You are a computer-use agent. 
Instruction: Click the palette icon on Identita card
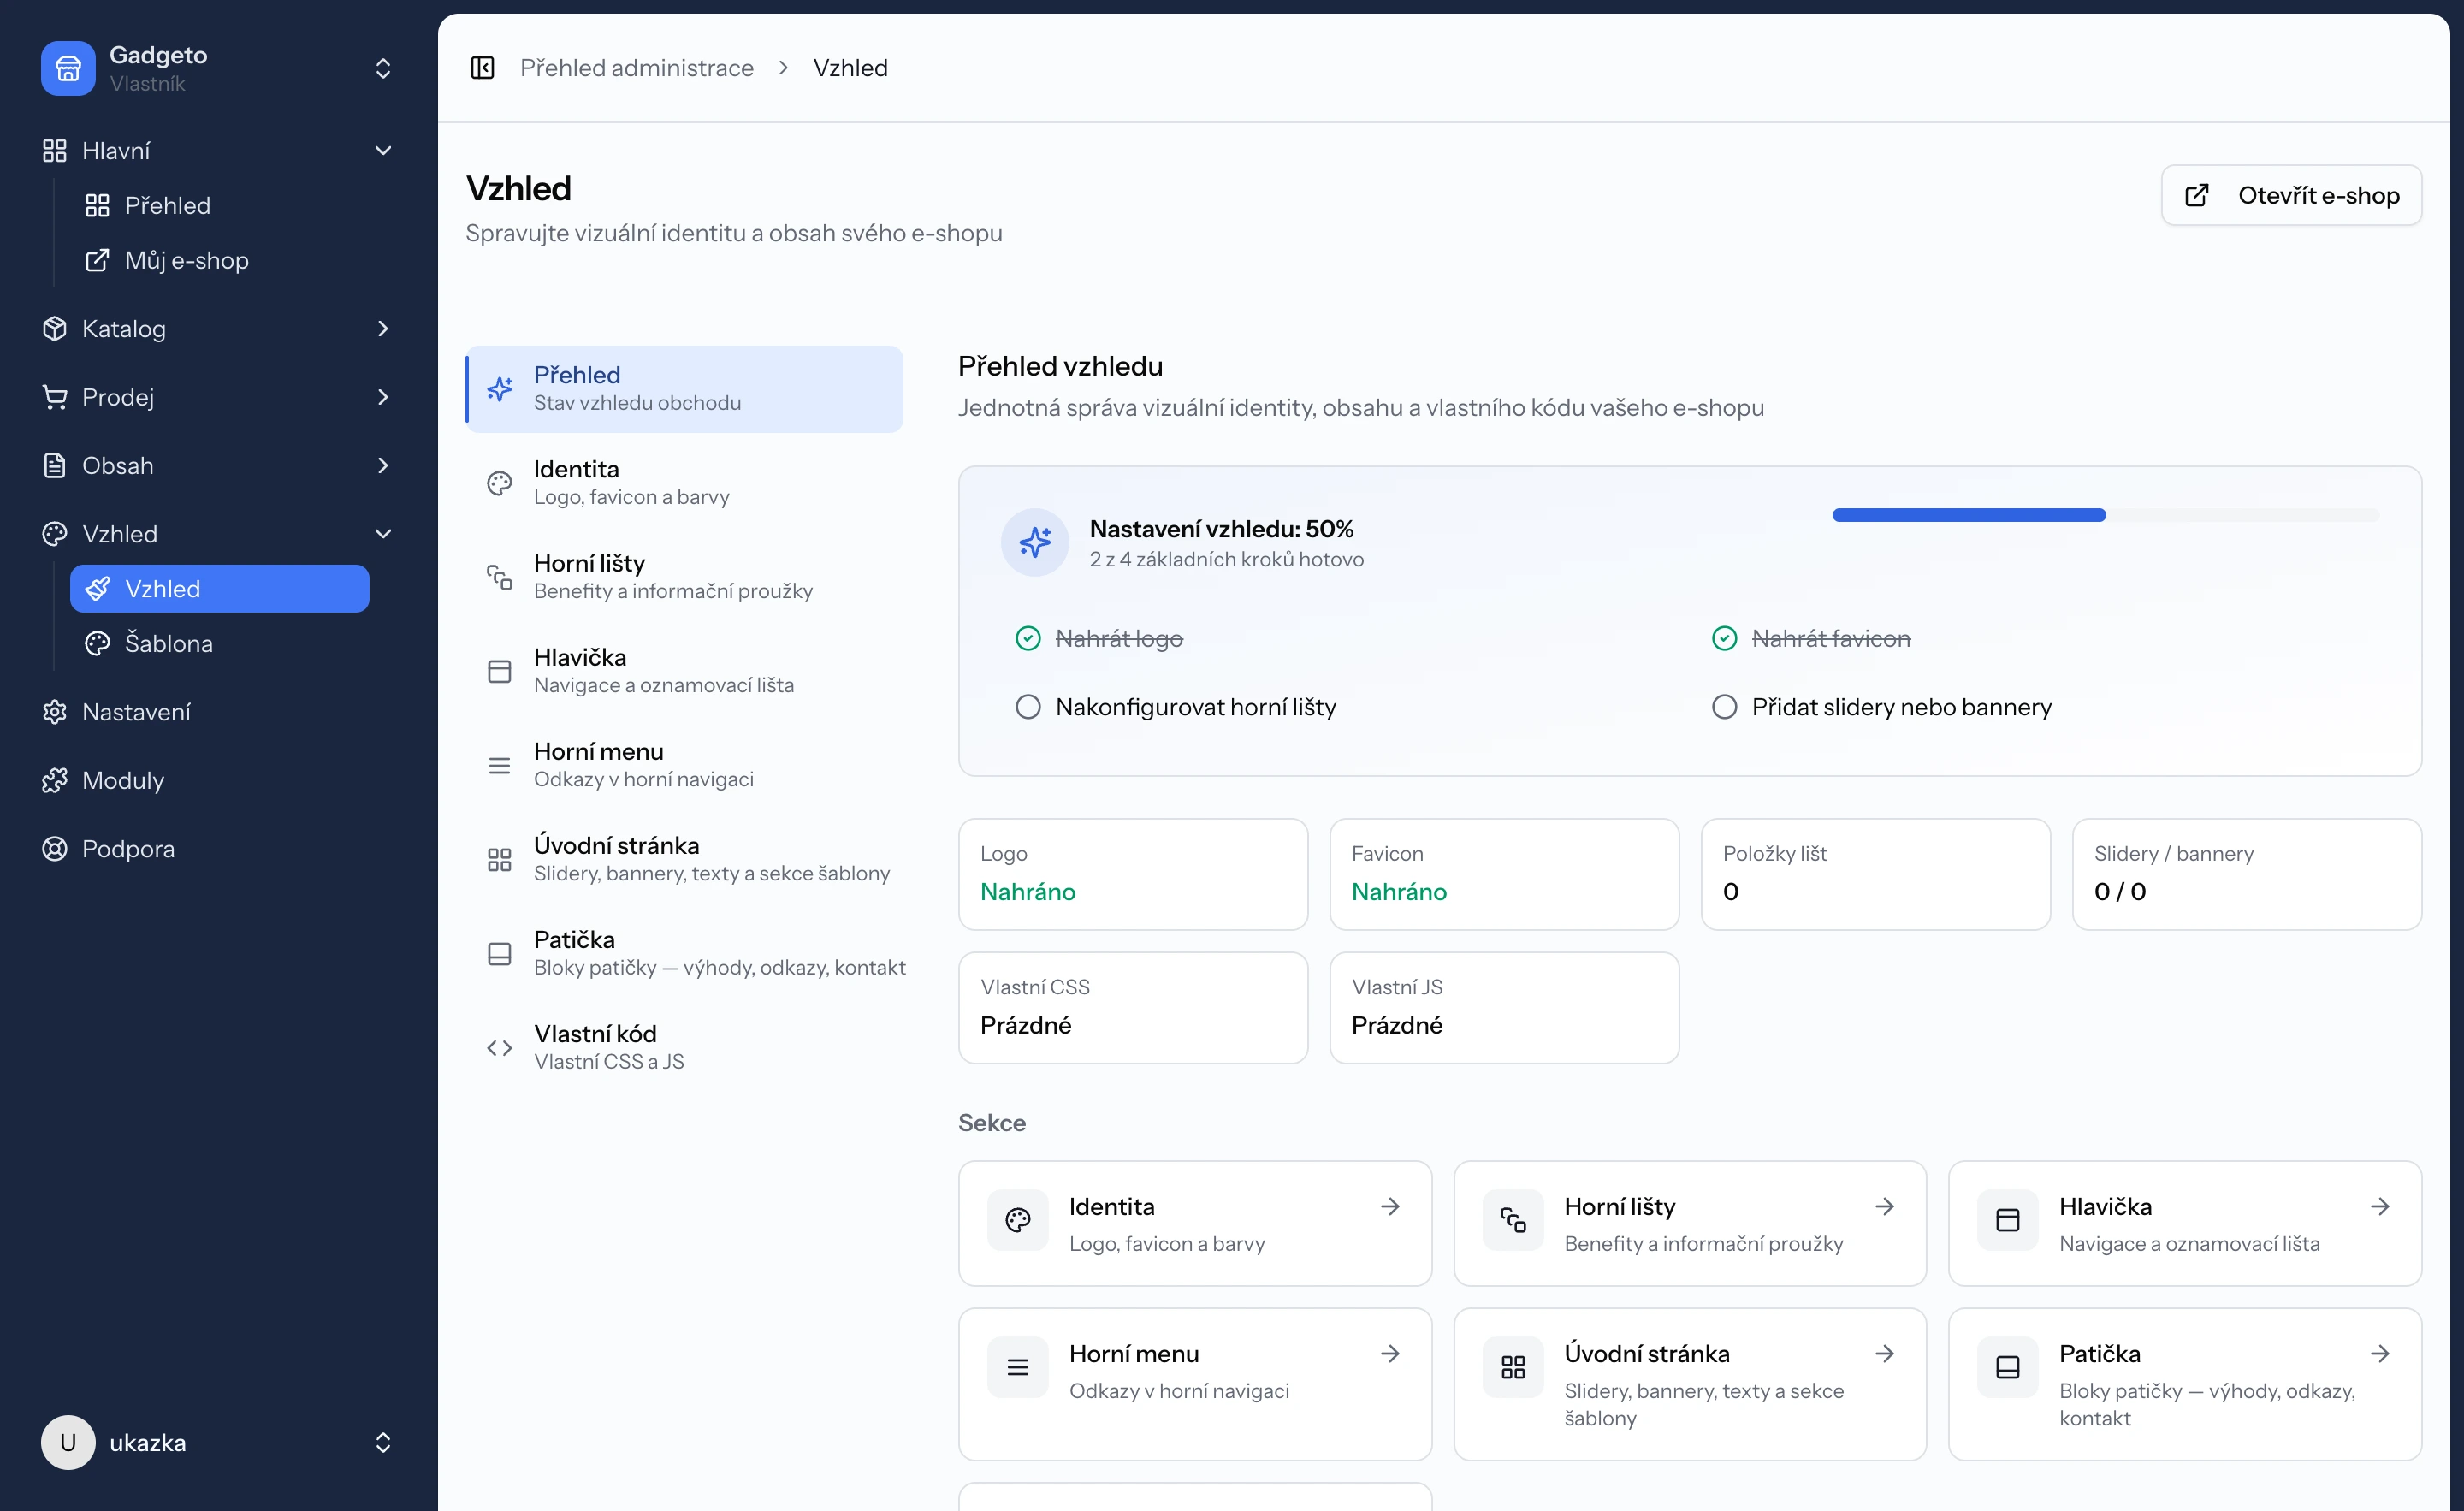[1018, 1220]
